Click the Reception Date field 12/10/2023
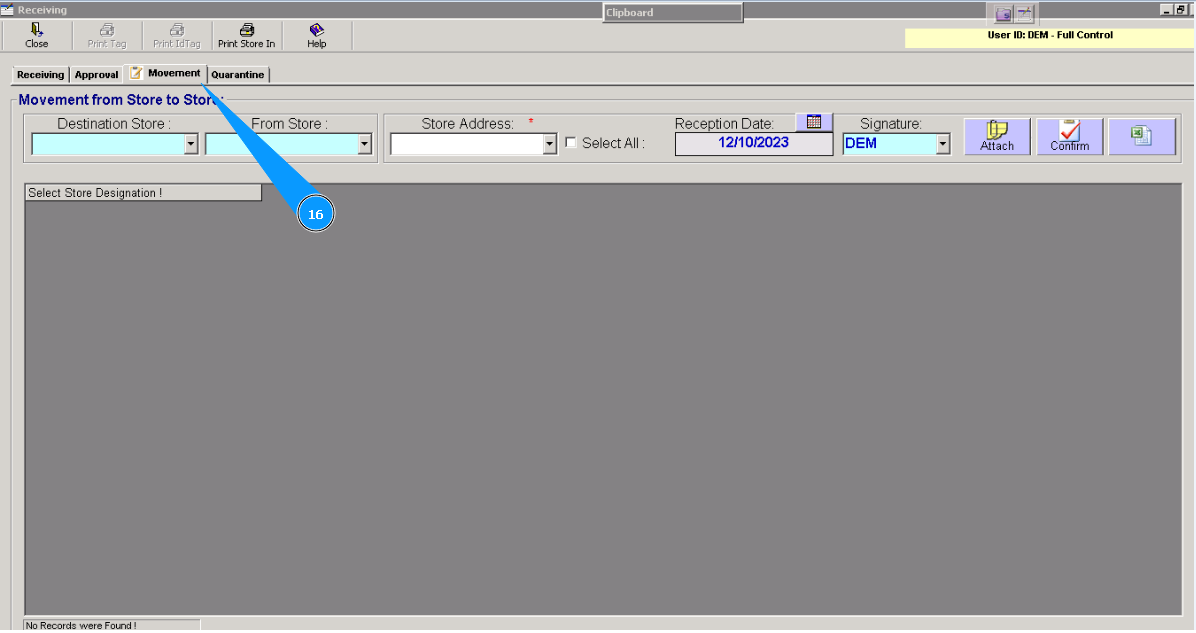 point(754,143)
